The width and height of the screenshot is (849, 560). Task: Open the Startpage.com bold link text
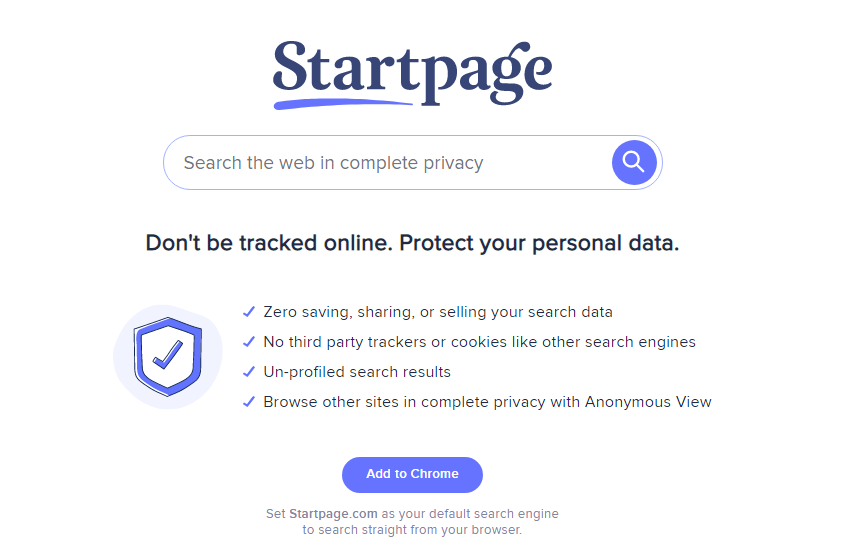[335, 514]
